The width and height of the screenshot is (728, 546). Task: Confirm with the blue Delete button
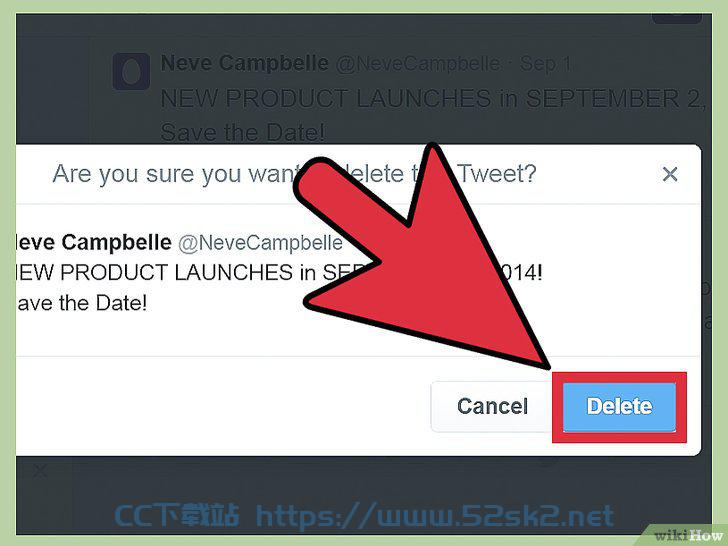coord(619,407)
